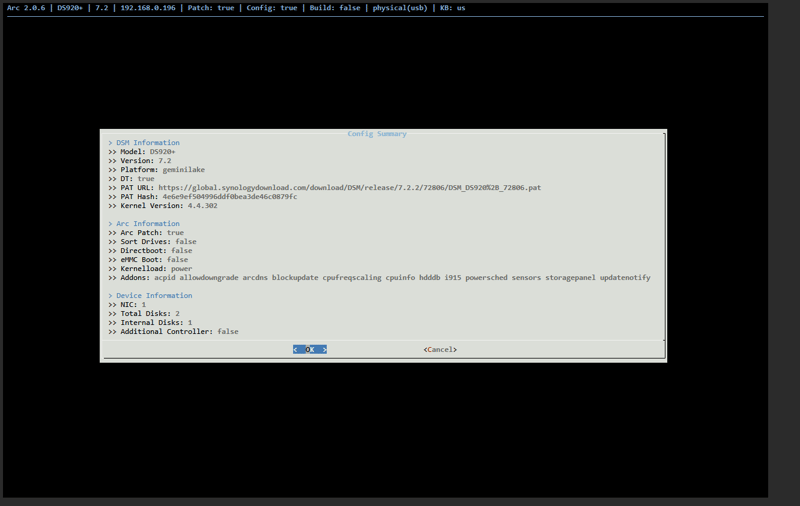Viewport: 800px width, 506px height.
Task: Click the Synology PAT URL link
Action: pyautogui.click(x=349, y=188)
